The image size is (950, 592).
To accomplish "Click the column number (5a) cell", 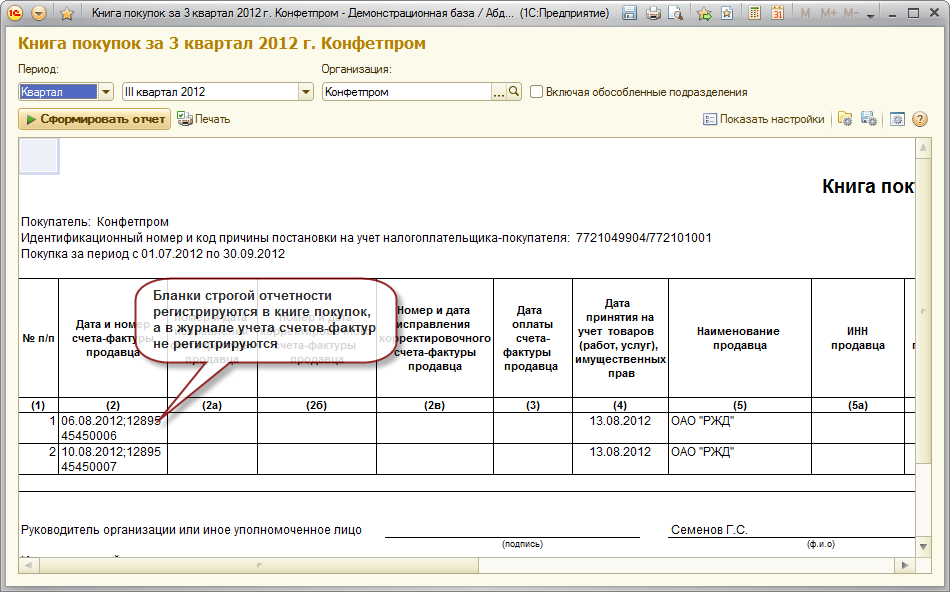I will 857,405.
